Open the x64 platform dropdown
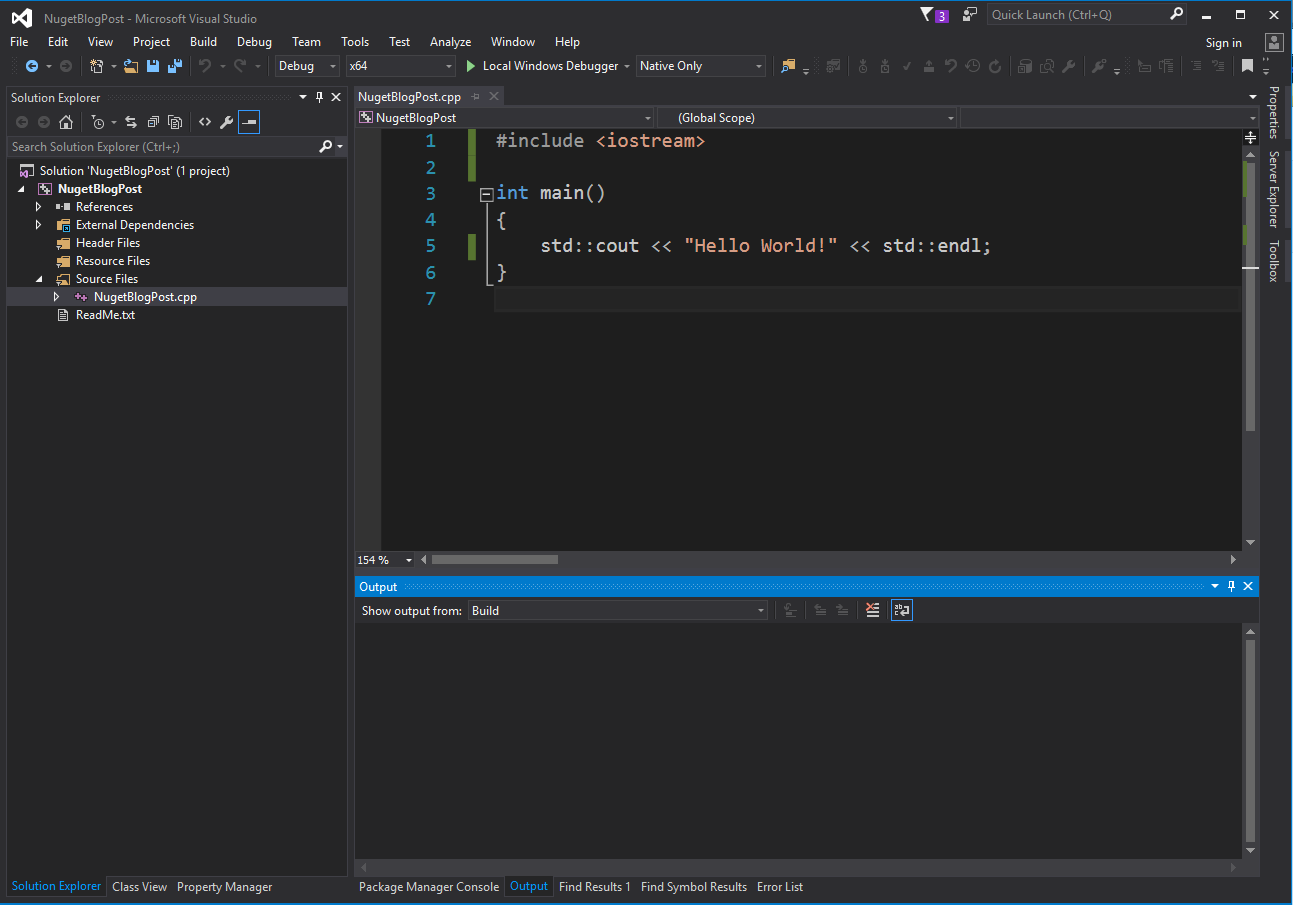1293x905 pixels. 400,66
